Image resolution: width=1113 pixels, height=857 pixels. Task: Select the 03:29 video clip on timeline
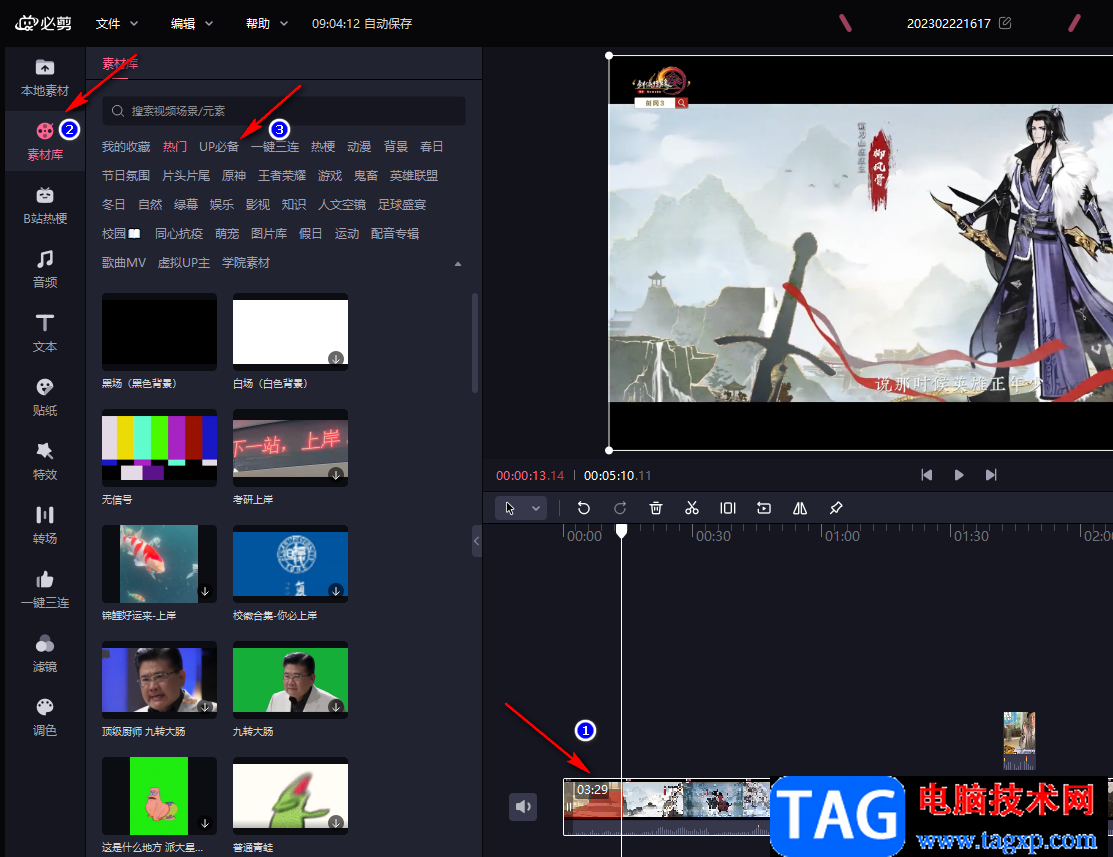pyautogui.click(x=667, y=807)
